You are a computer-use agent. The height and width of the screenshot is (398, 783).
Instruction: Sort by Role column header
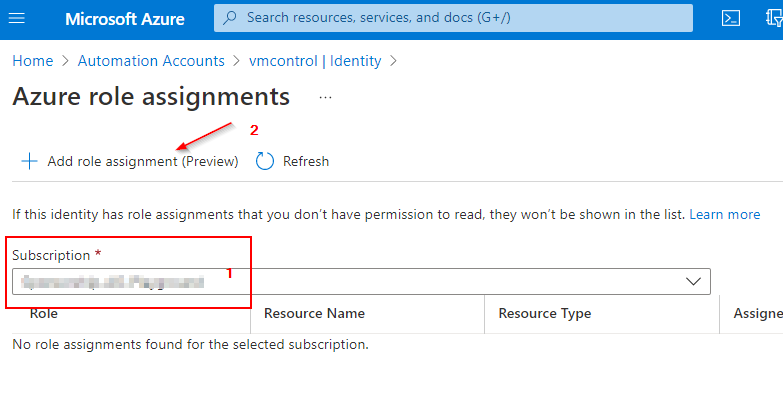tap(43, 314)
